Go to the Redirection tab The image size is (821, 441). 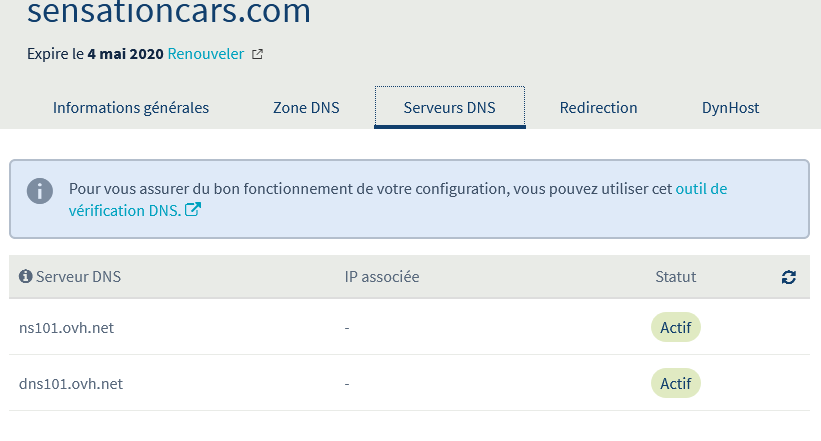point(598,108)
